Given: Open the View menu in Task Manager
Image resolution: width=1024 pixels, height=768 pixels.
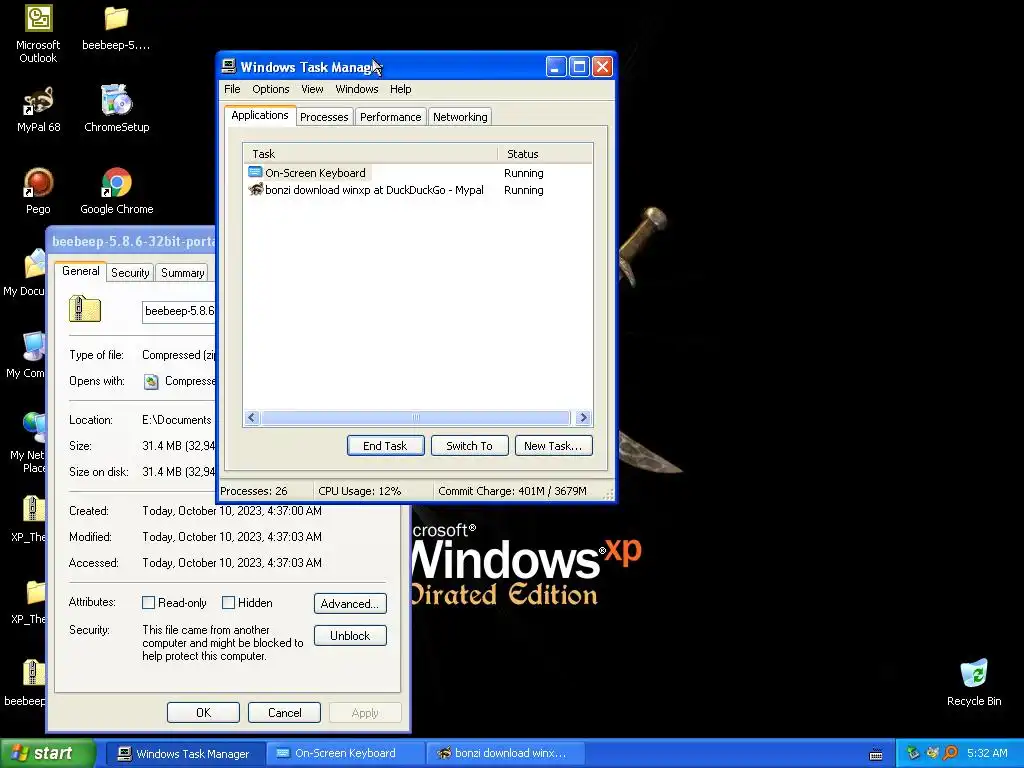Looking at the screenshot, I should (312, 89).
